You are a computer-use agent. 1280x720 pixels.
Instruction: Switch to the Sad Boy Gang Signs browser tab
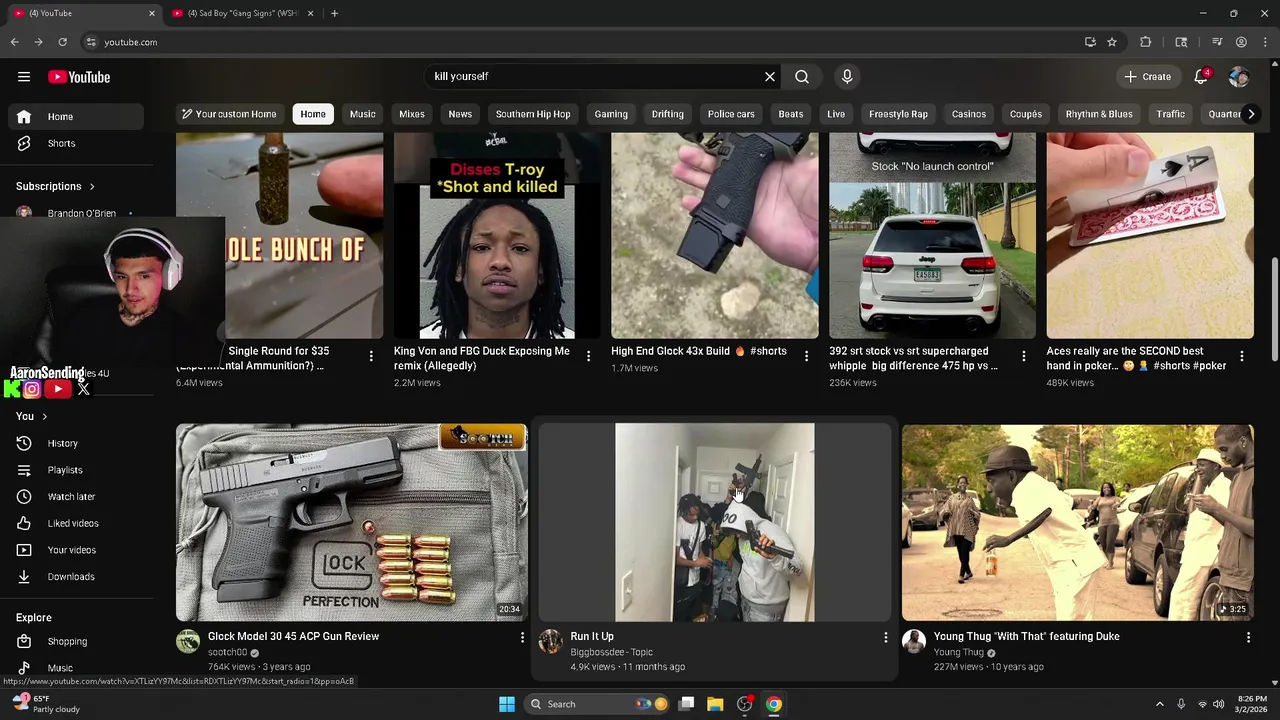[x=243, y=13]
